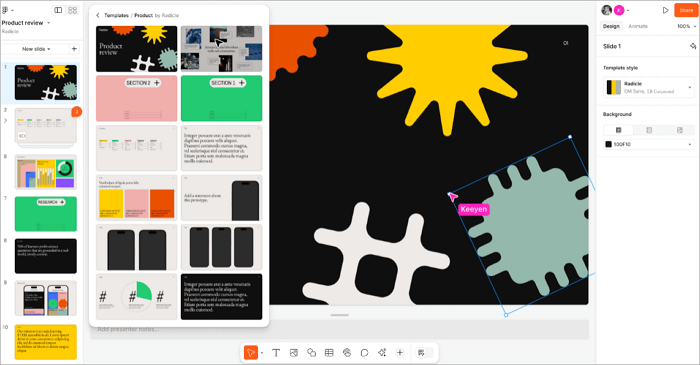The width and height of the screenshot is (700, 365).
Task: Select slide 1 thumbnail in sidebar
Action: point(46,82)
